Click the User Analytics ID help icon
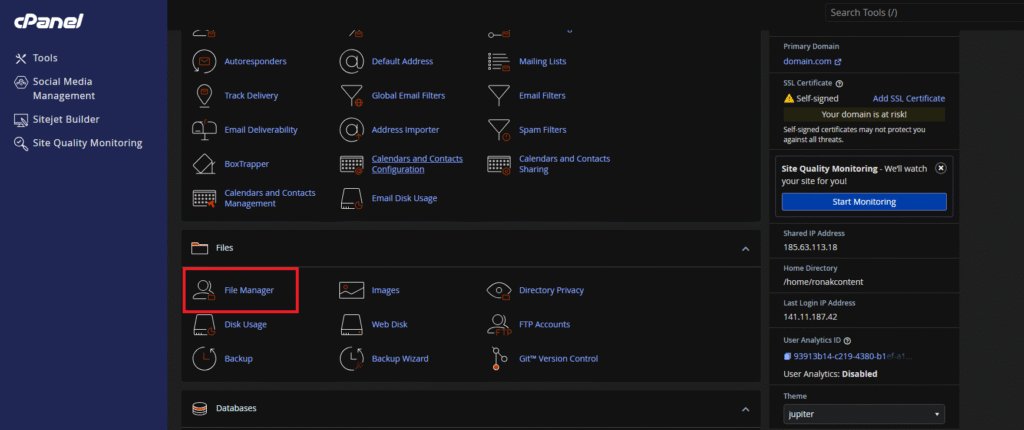Image resolution: width=1024 pixels, height=430 pixels. click(847, 341)
